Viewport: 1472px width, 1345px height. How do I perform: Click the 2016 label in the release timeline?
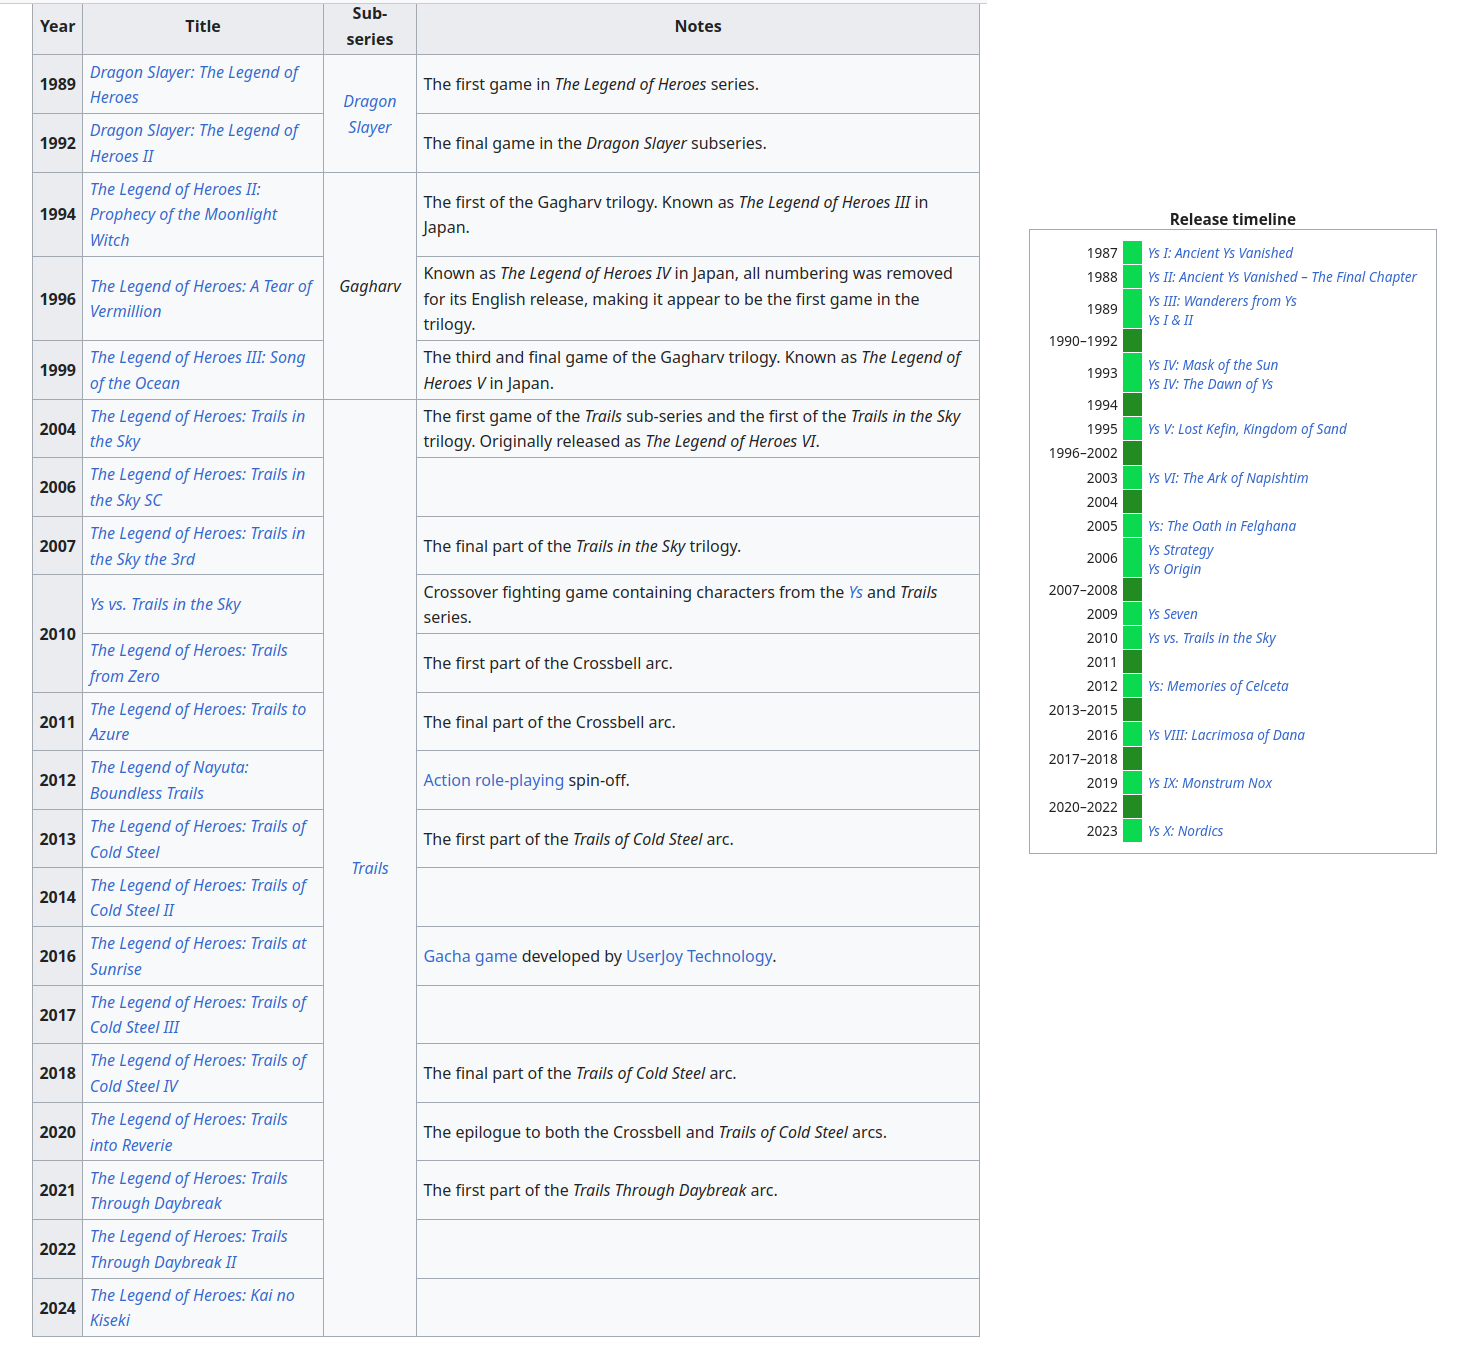pyautogui.click(x=1102, y=735)
